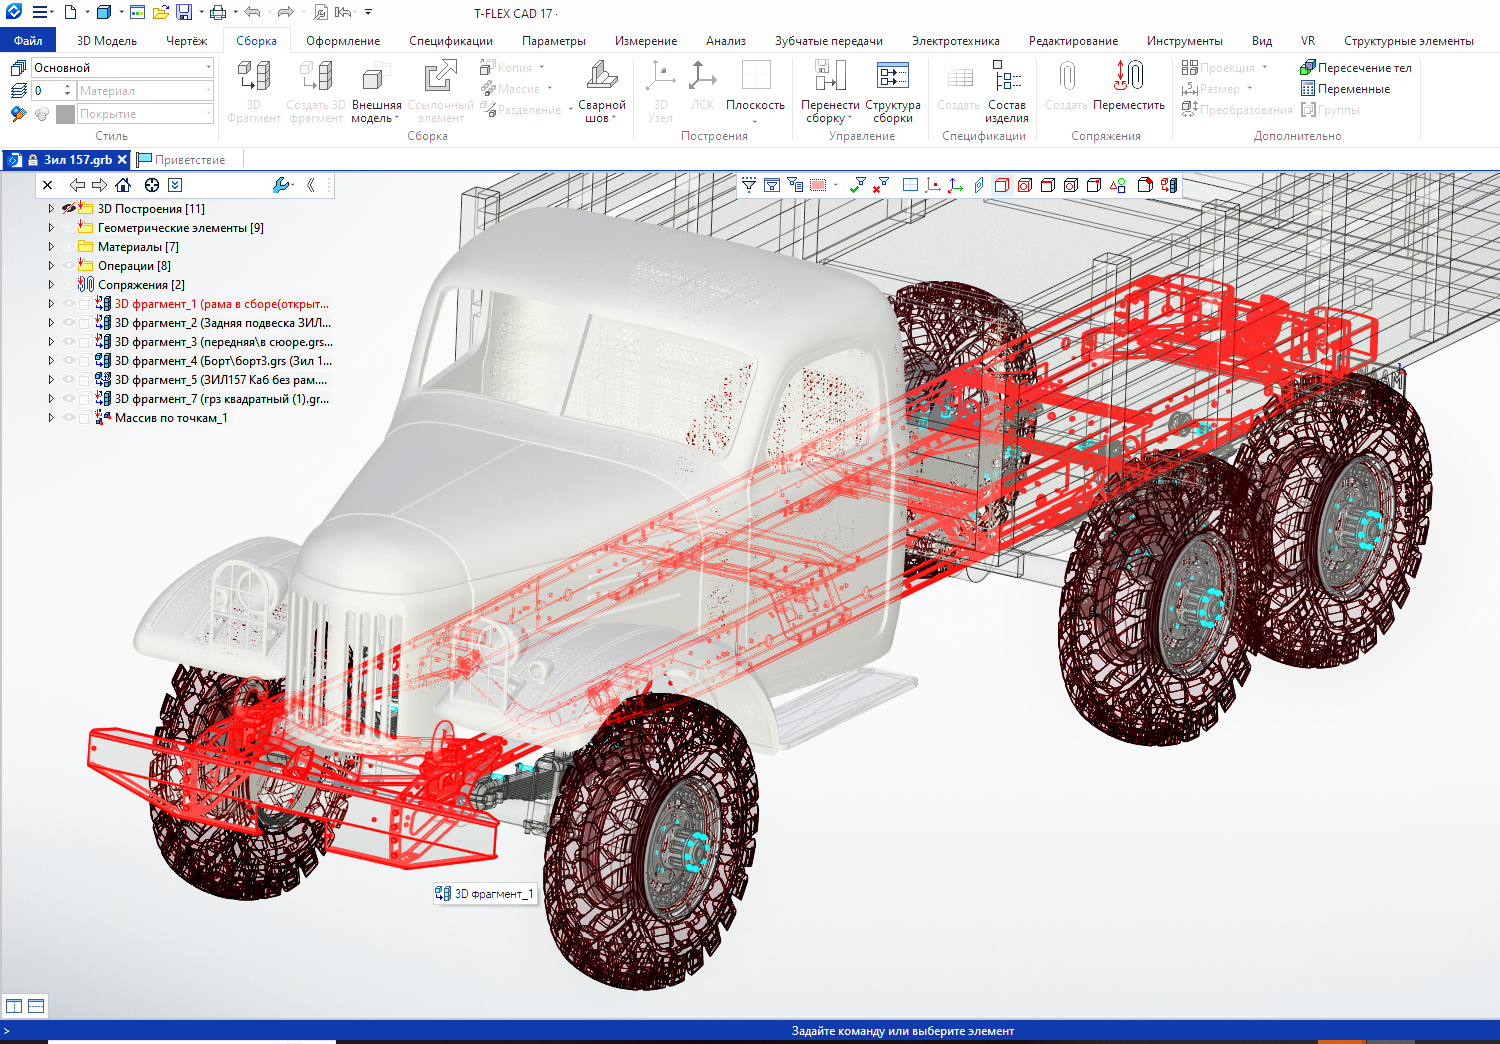Open the Состав изделия icon
The image size is (1500, 1044).
pos(1007,90)
